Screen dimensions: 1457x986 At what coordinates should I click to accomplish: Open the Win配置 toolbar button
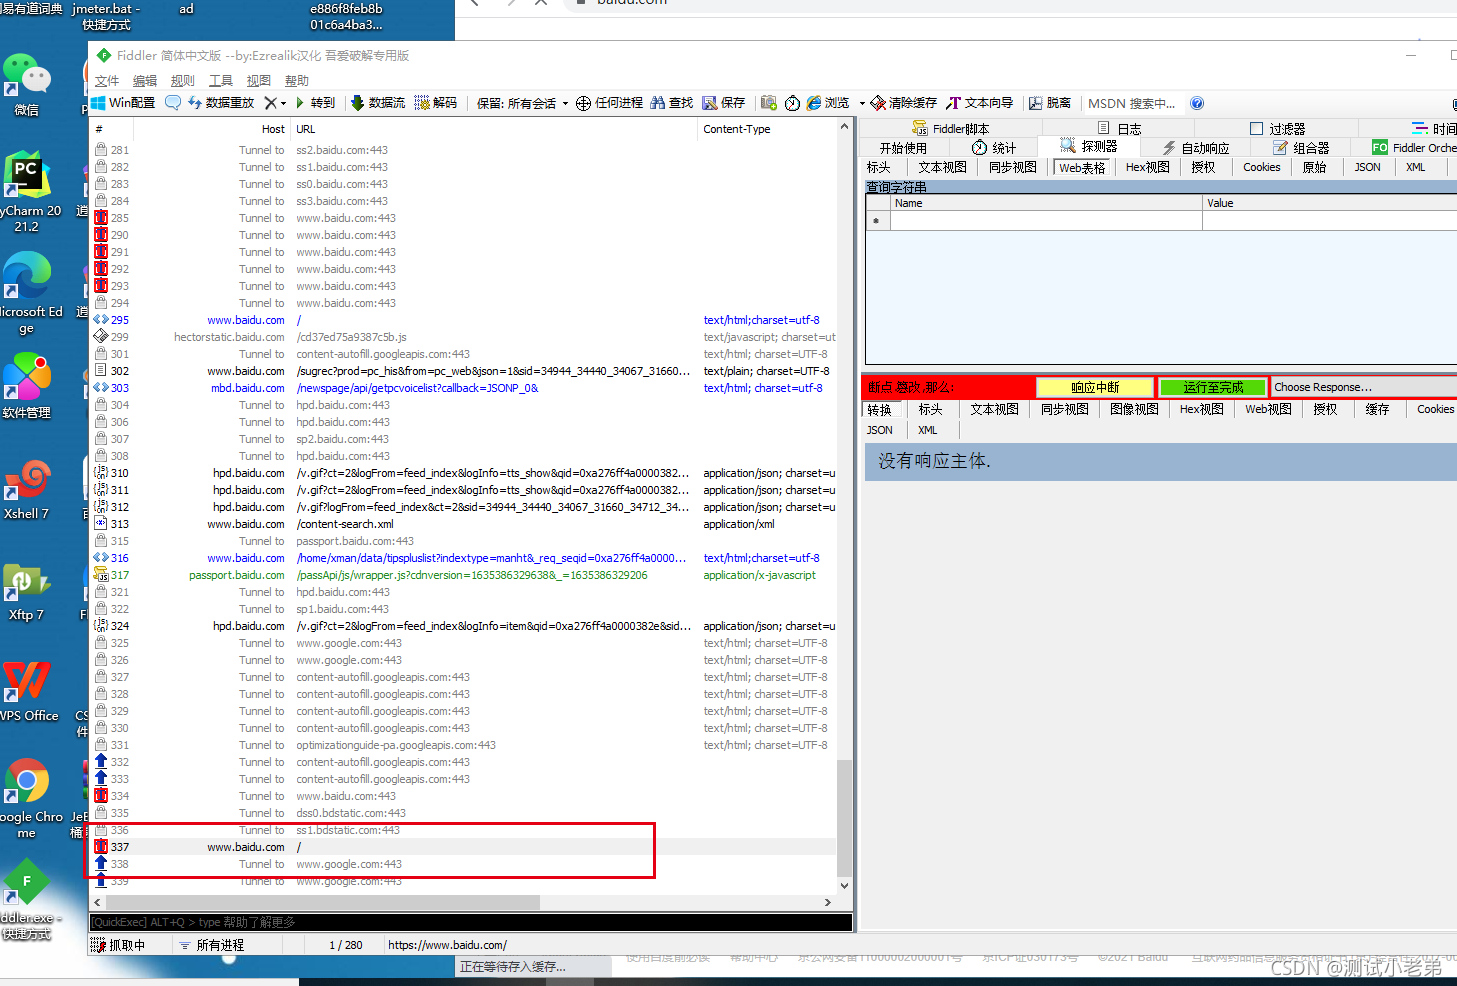(x=123, y=103)
